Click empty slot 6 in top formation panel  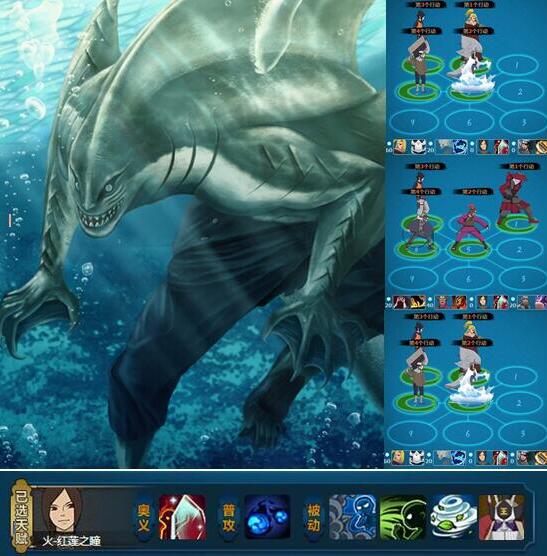pos(469,122)
